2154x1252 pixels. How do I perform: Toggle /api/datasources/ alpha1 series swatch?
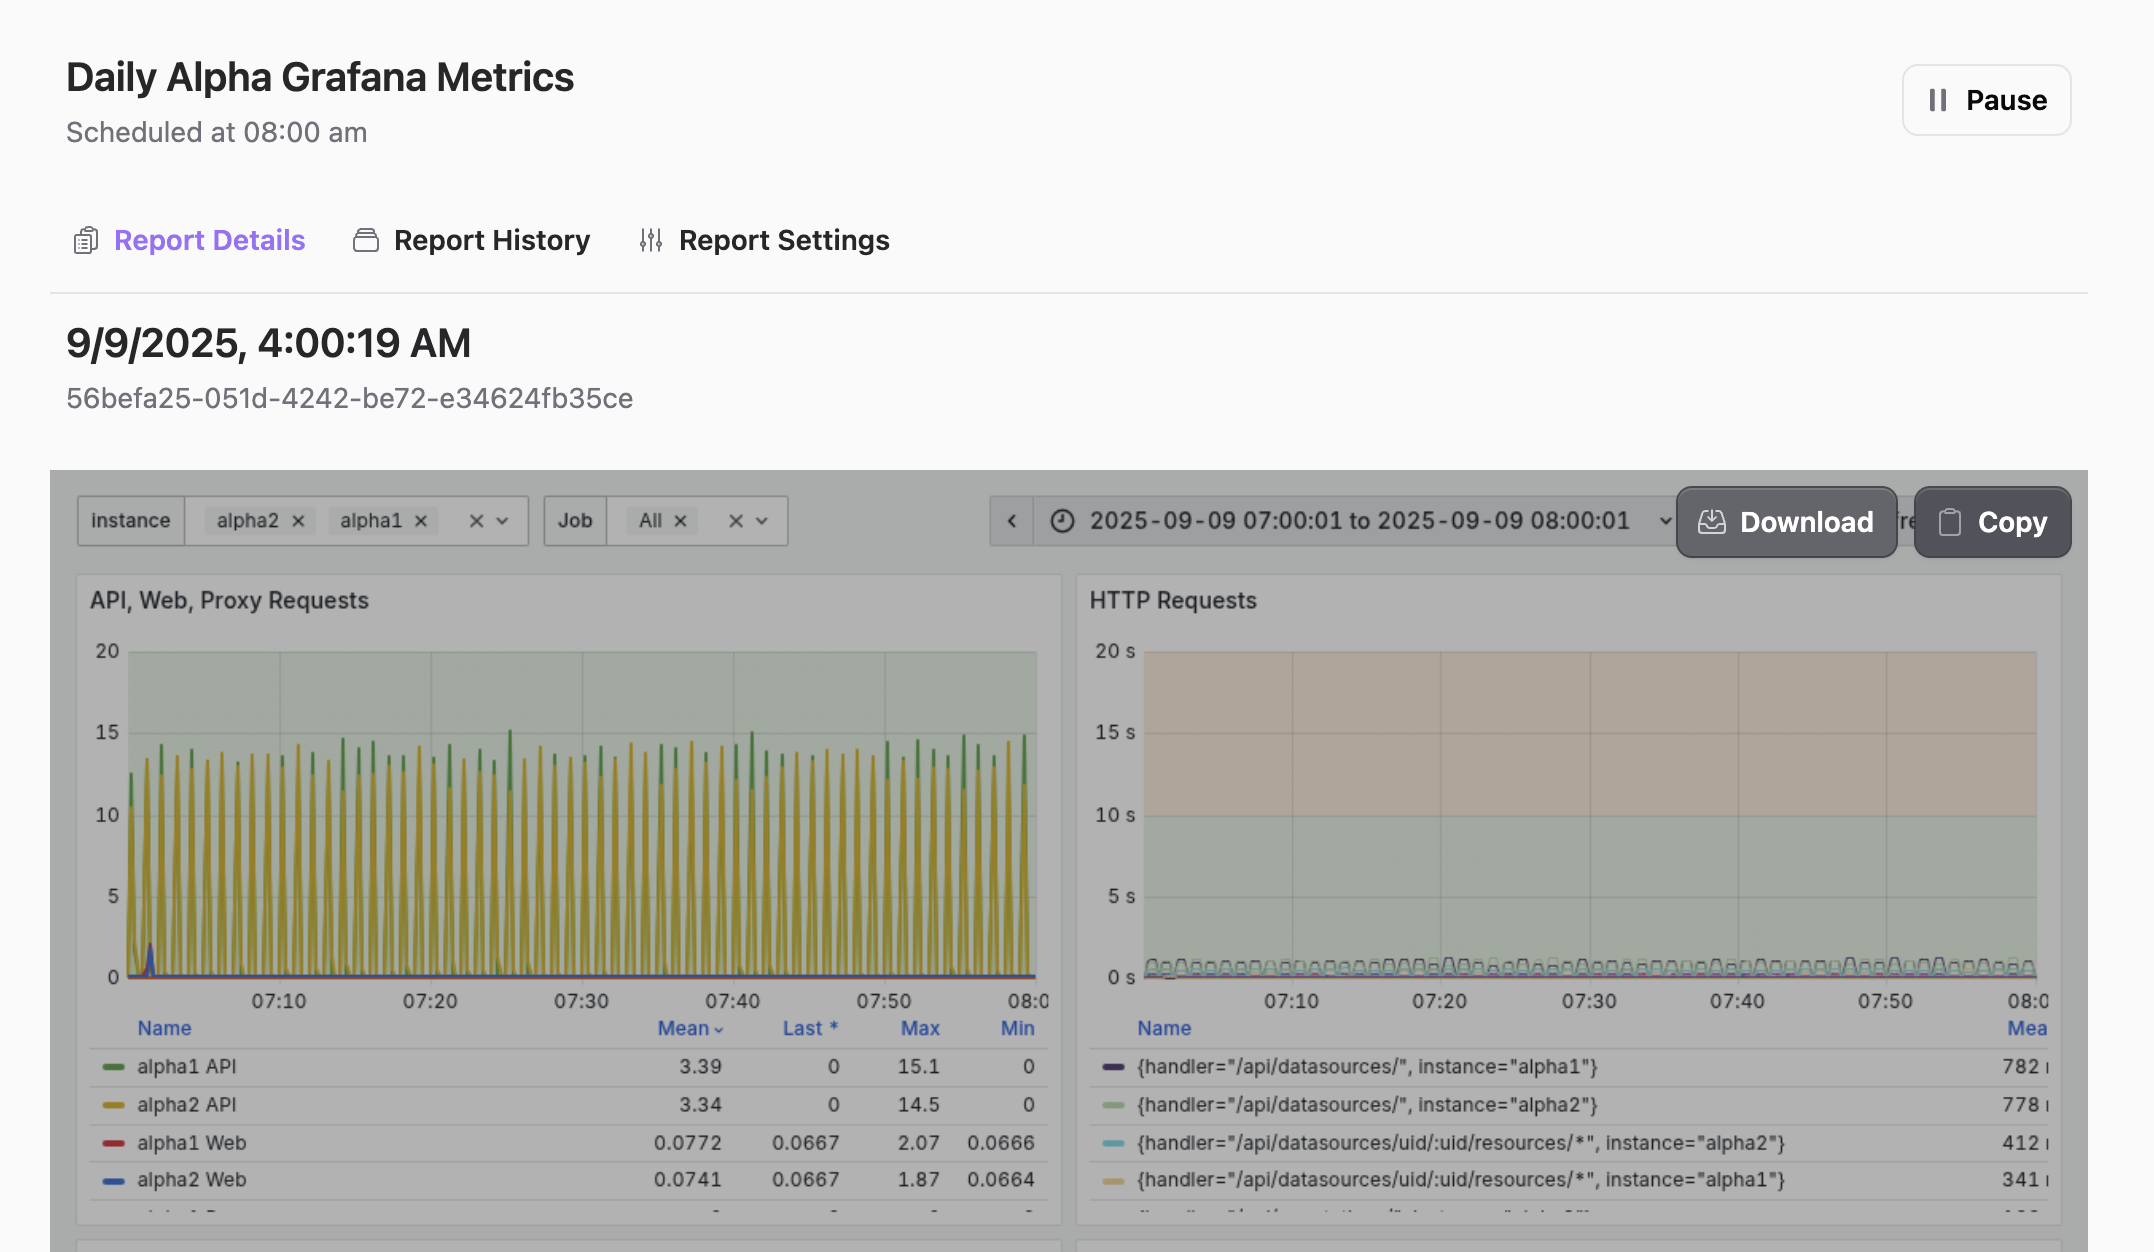tap(1114, 1067)
